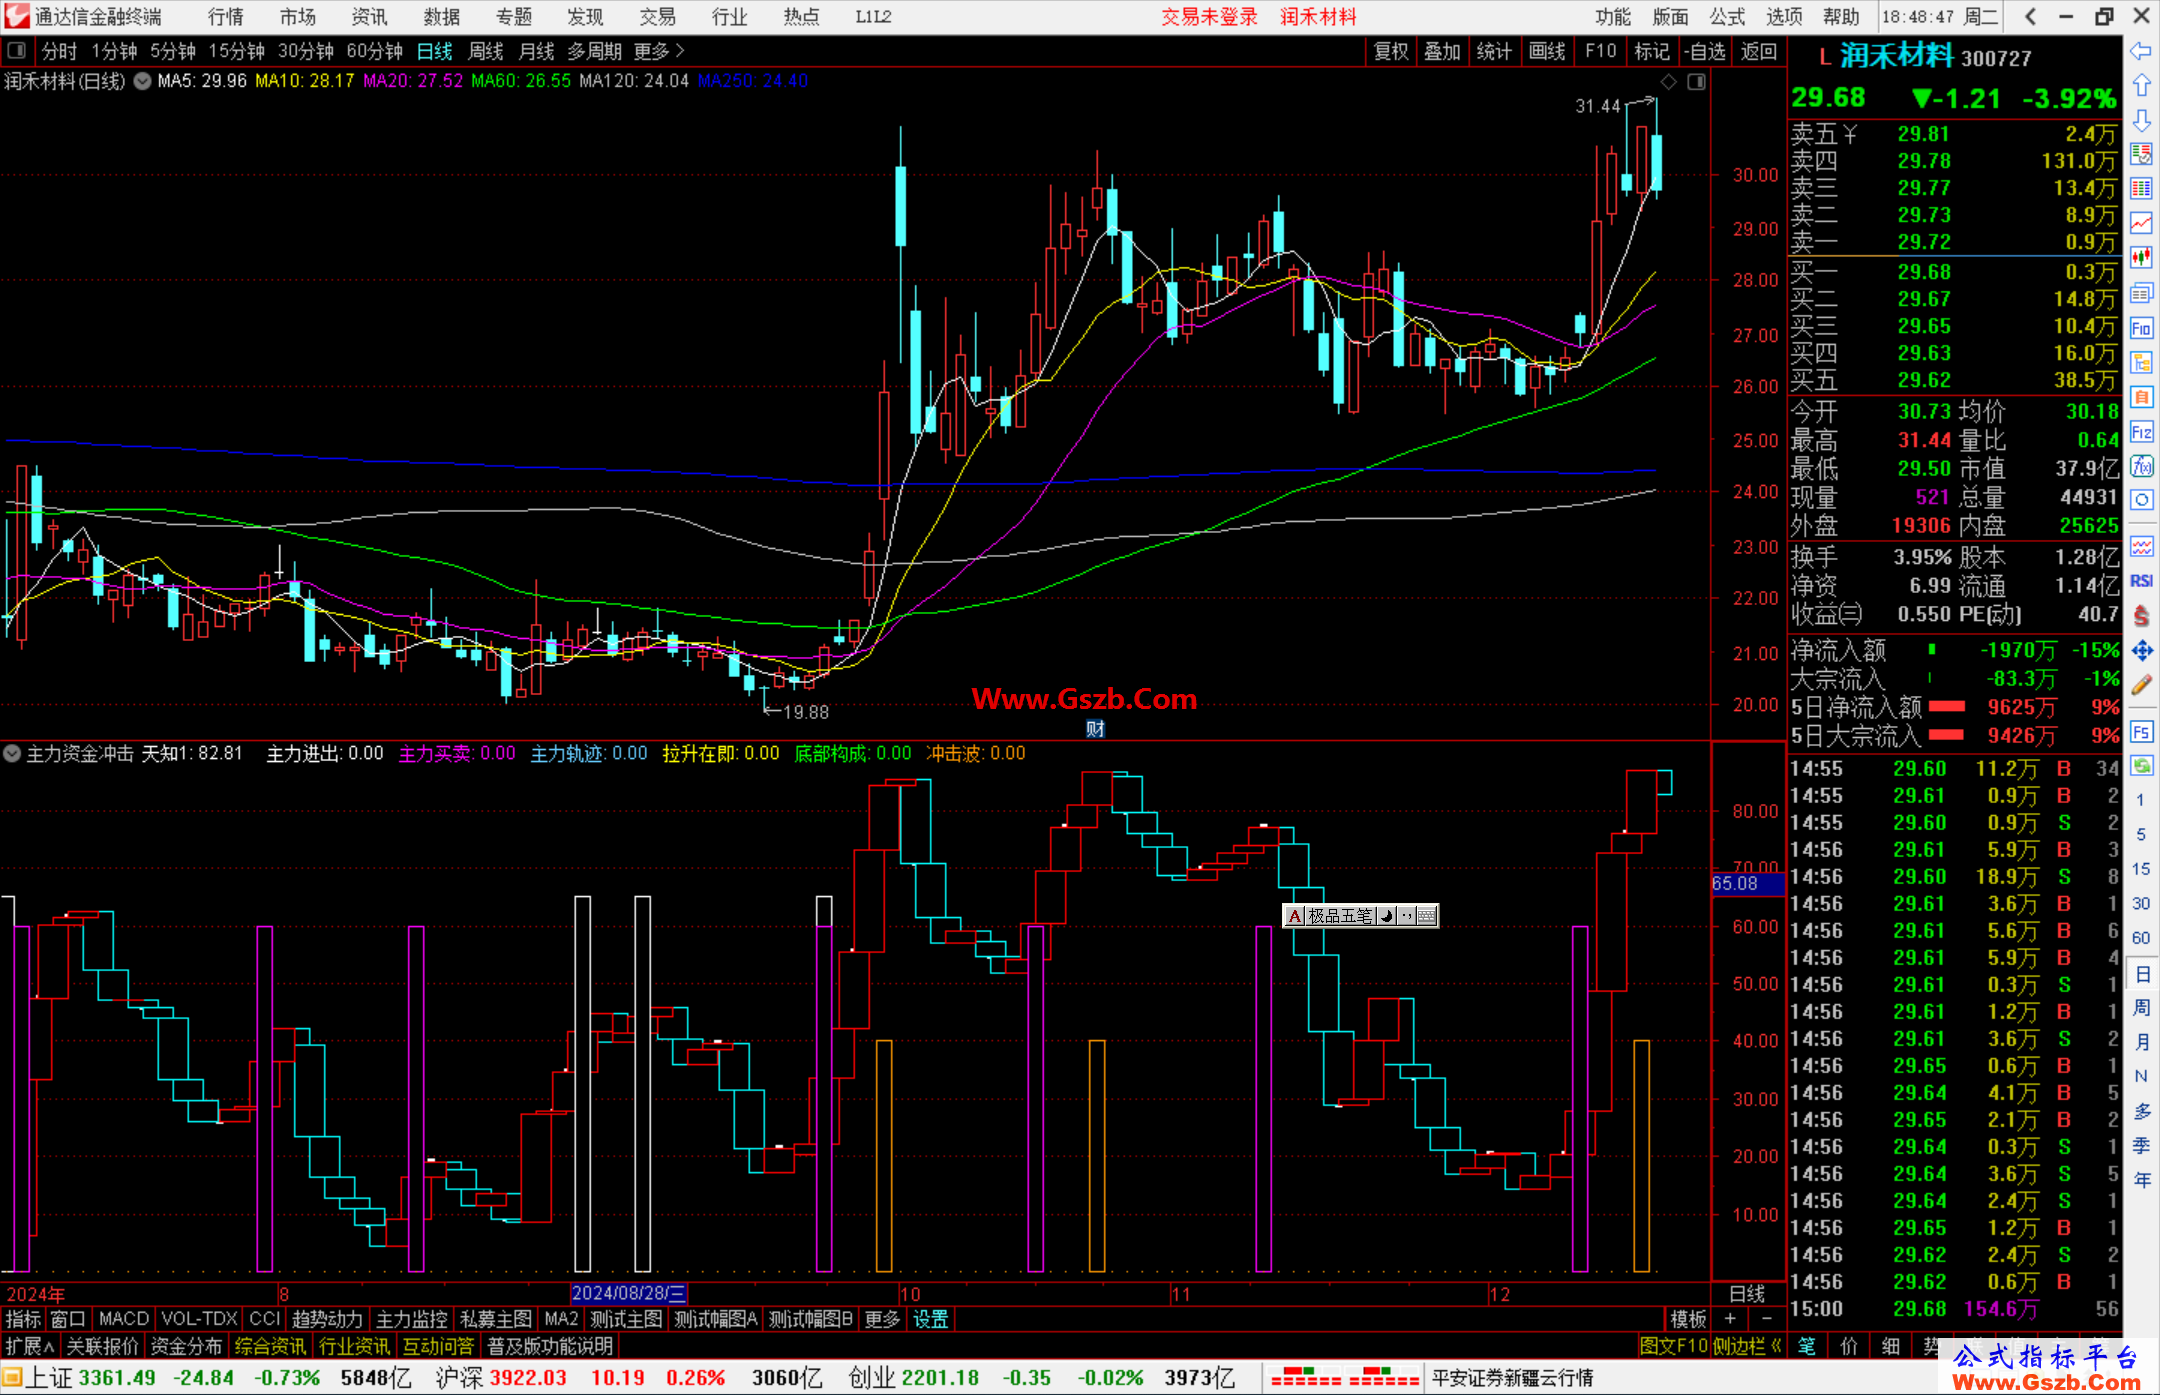Click the circle icon in right sidebar
The height and width of the screenshot is (1395, 2160).
point(2141,500)
